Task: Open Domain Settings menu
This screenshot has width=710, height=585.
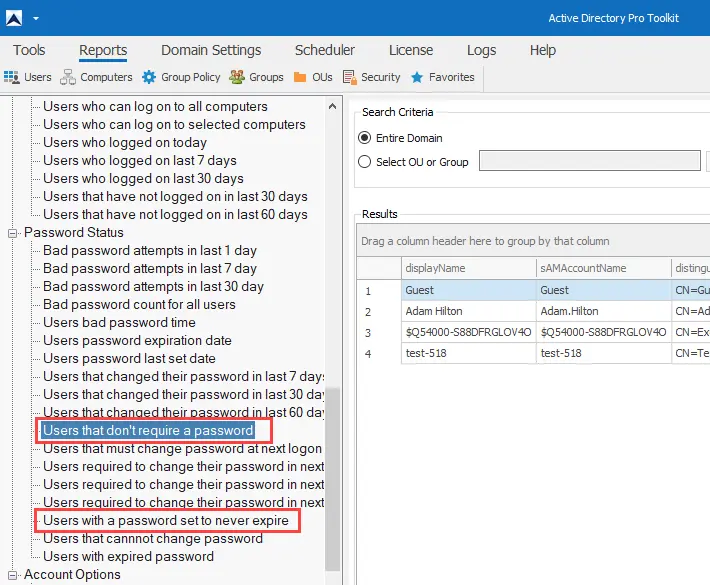Action: pos(211,50)
